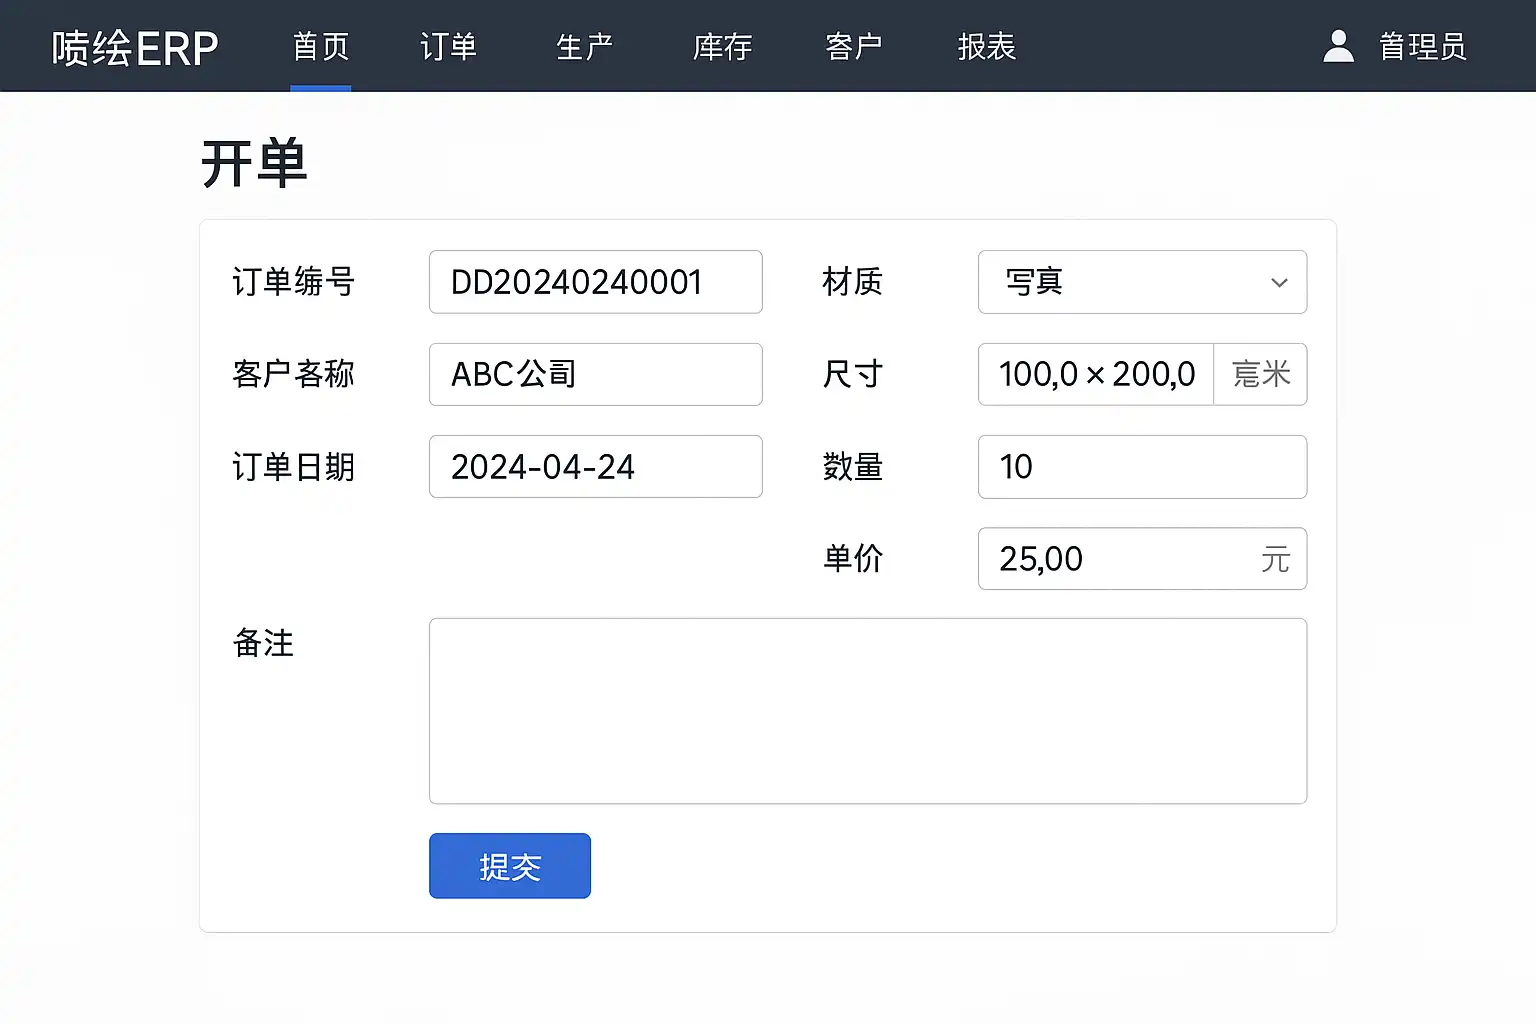
Task: Focus the 数量 quantity field
Action: tap(1142, 467)
